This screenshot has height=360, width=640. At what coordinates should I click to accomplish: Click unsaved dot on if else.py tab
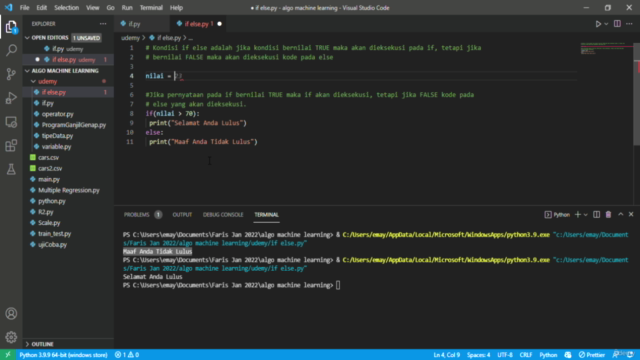tap(220, 24)
